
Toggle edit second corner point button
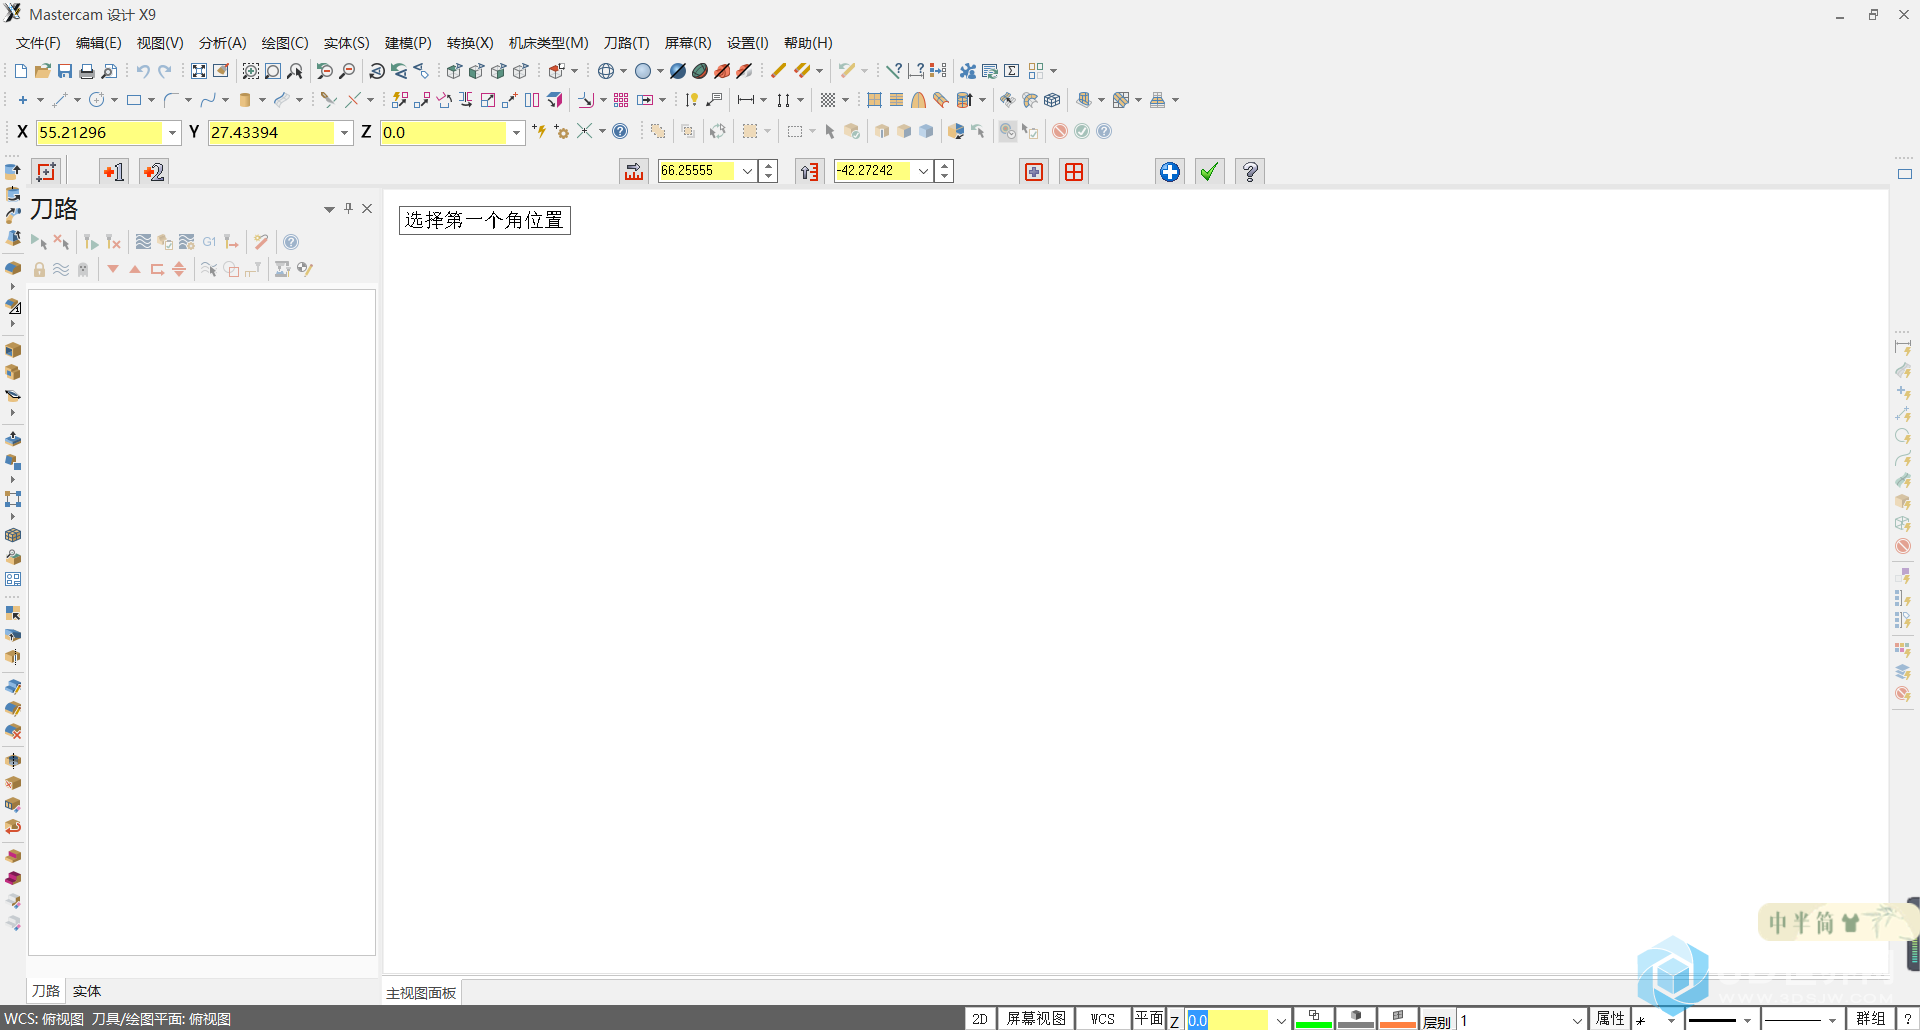coord(154,172)
